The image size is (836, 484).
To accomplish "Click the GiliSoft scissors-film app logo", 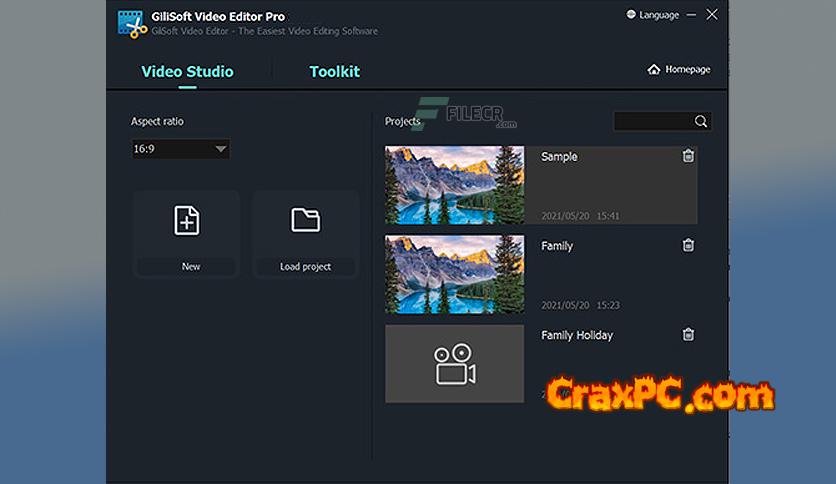I will [130, 22].
